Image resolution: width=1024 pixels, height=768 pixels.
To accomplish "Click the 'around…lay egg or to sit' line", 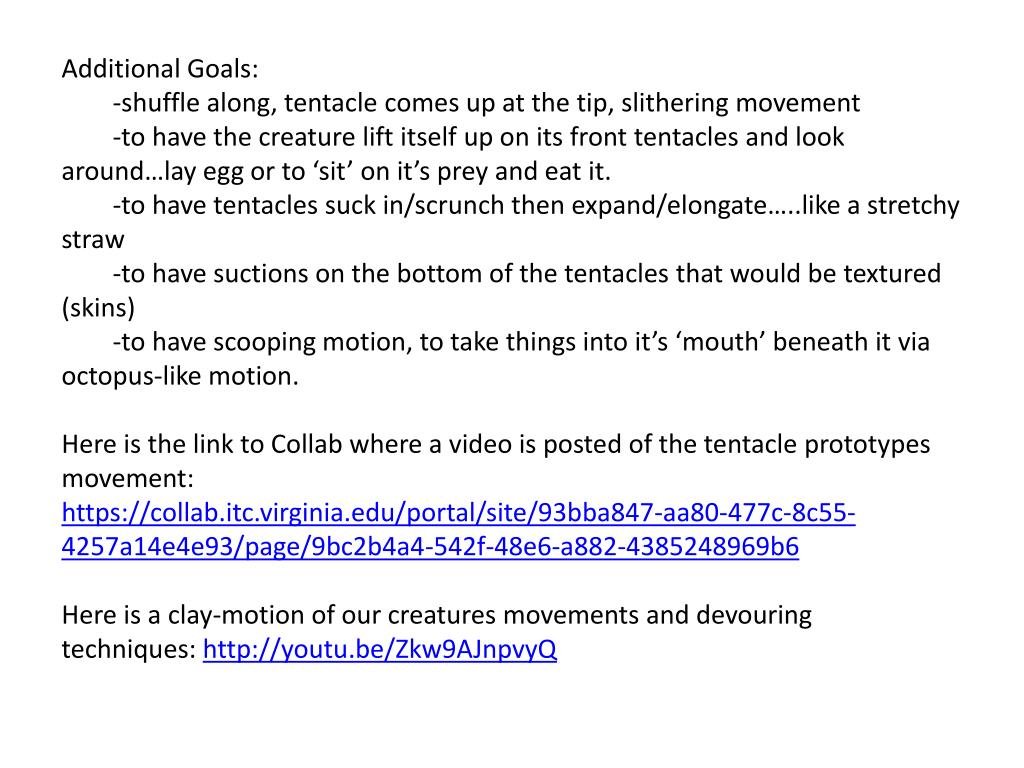I will [x=336, y=171].
